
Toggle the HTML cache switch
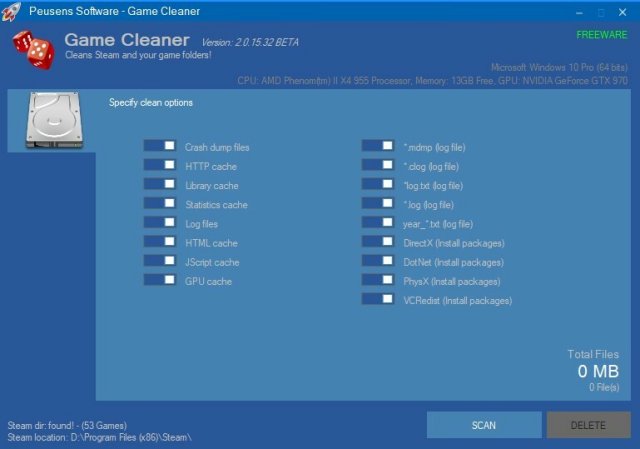tap(160, 242)
